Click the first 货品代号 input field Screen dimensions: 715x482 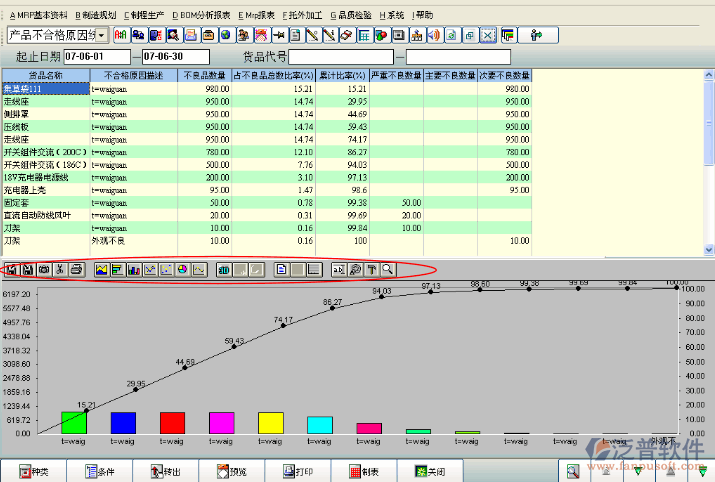[x=340, y=56]
